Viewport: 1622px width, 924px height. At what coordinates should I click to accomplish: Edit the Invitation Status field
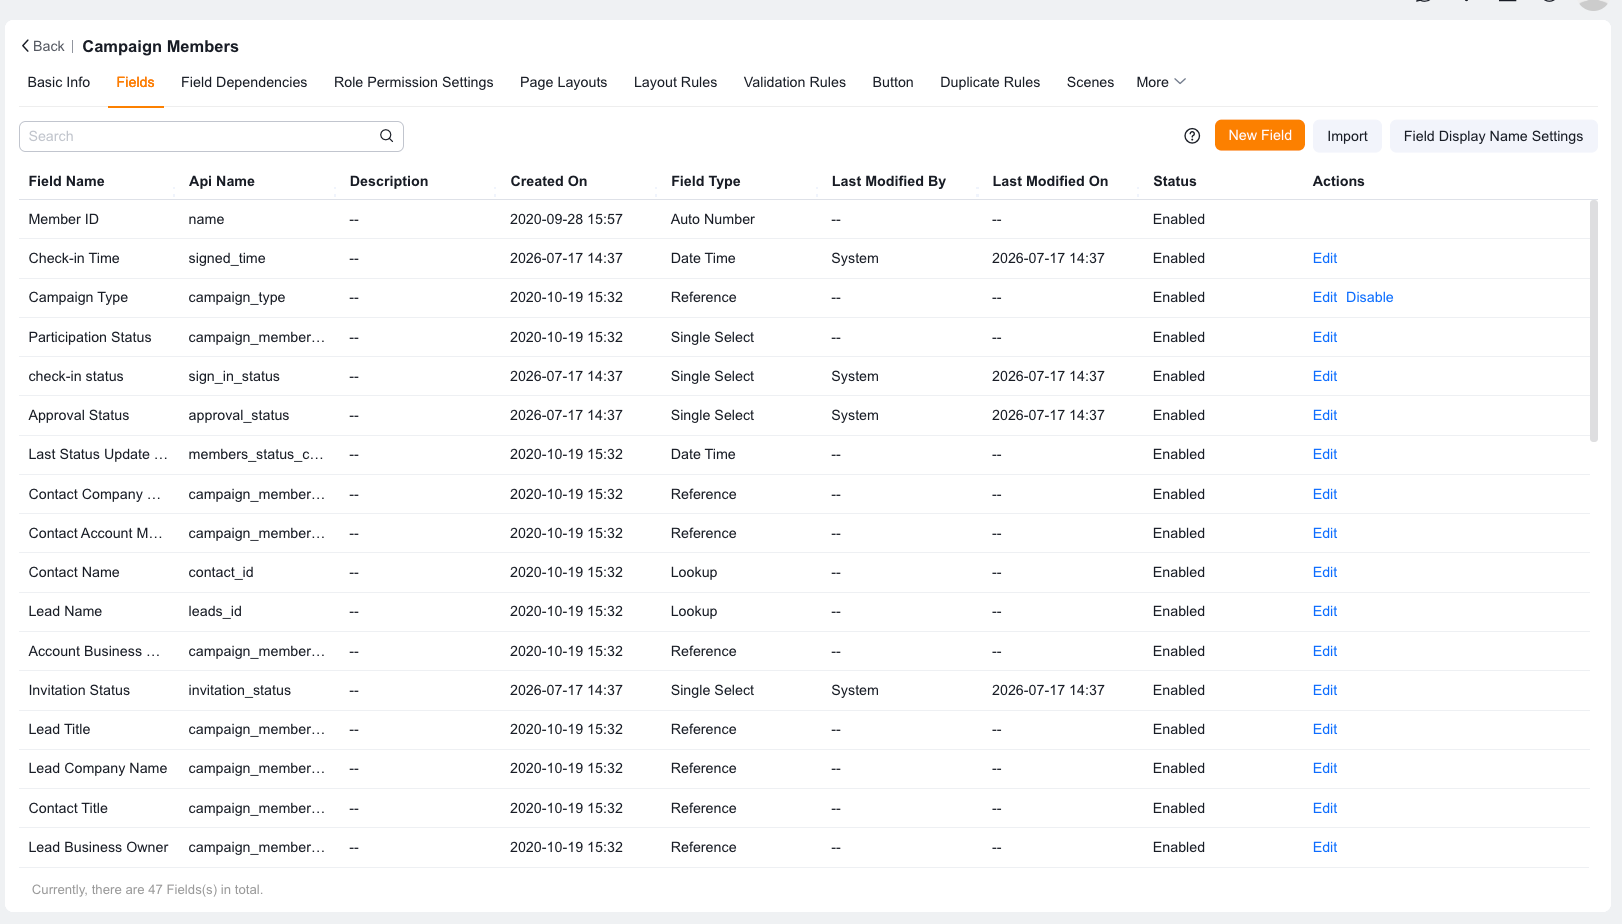pos(1325,690)
